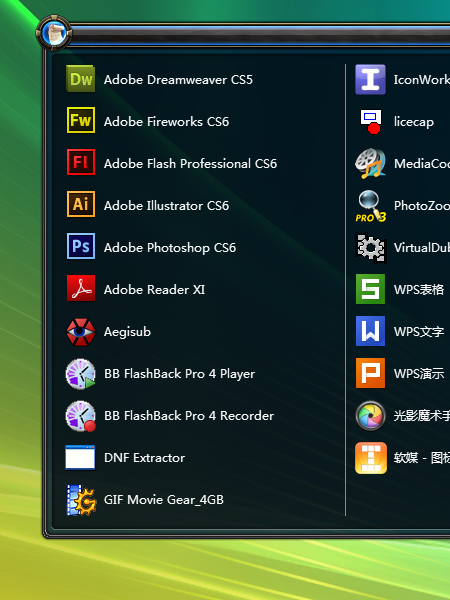Select BB FlashBack Pro 4 Player text
The image size is (450, 600).
pos(179,374)
